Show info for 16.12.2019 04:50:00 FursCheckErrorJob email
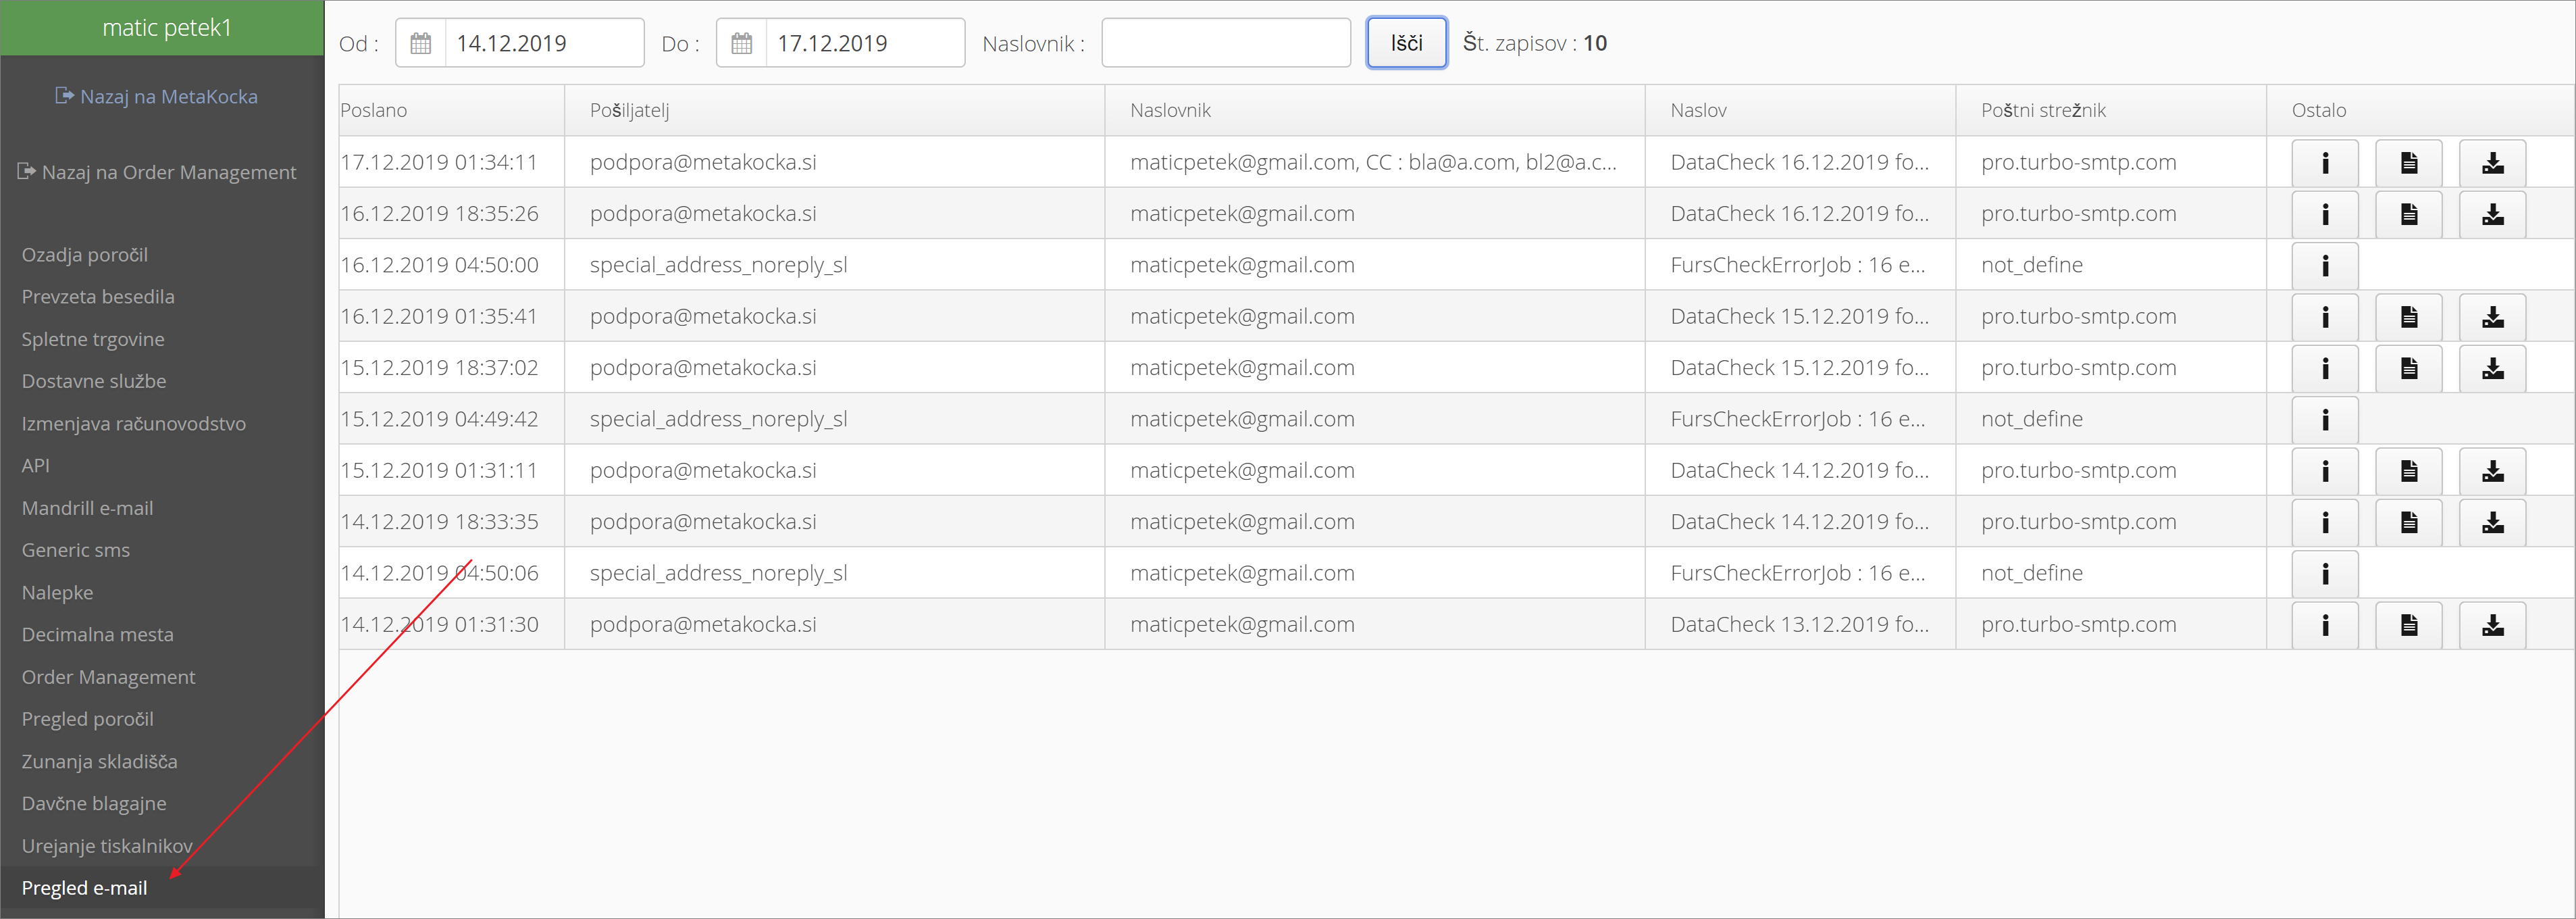This screenshot has height=919, width=2576. tap(2324, 266)
